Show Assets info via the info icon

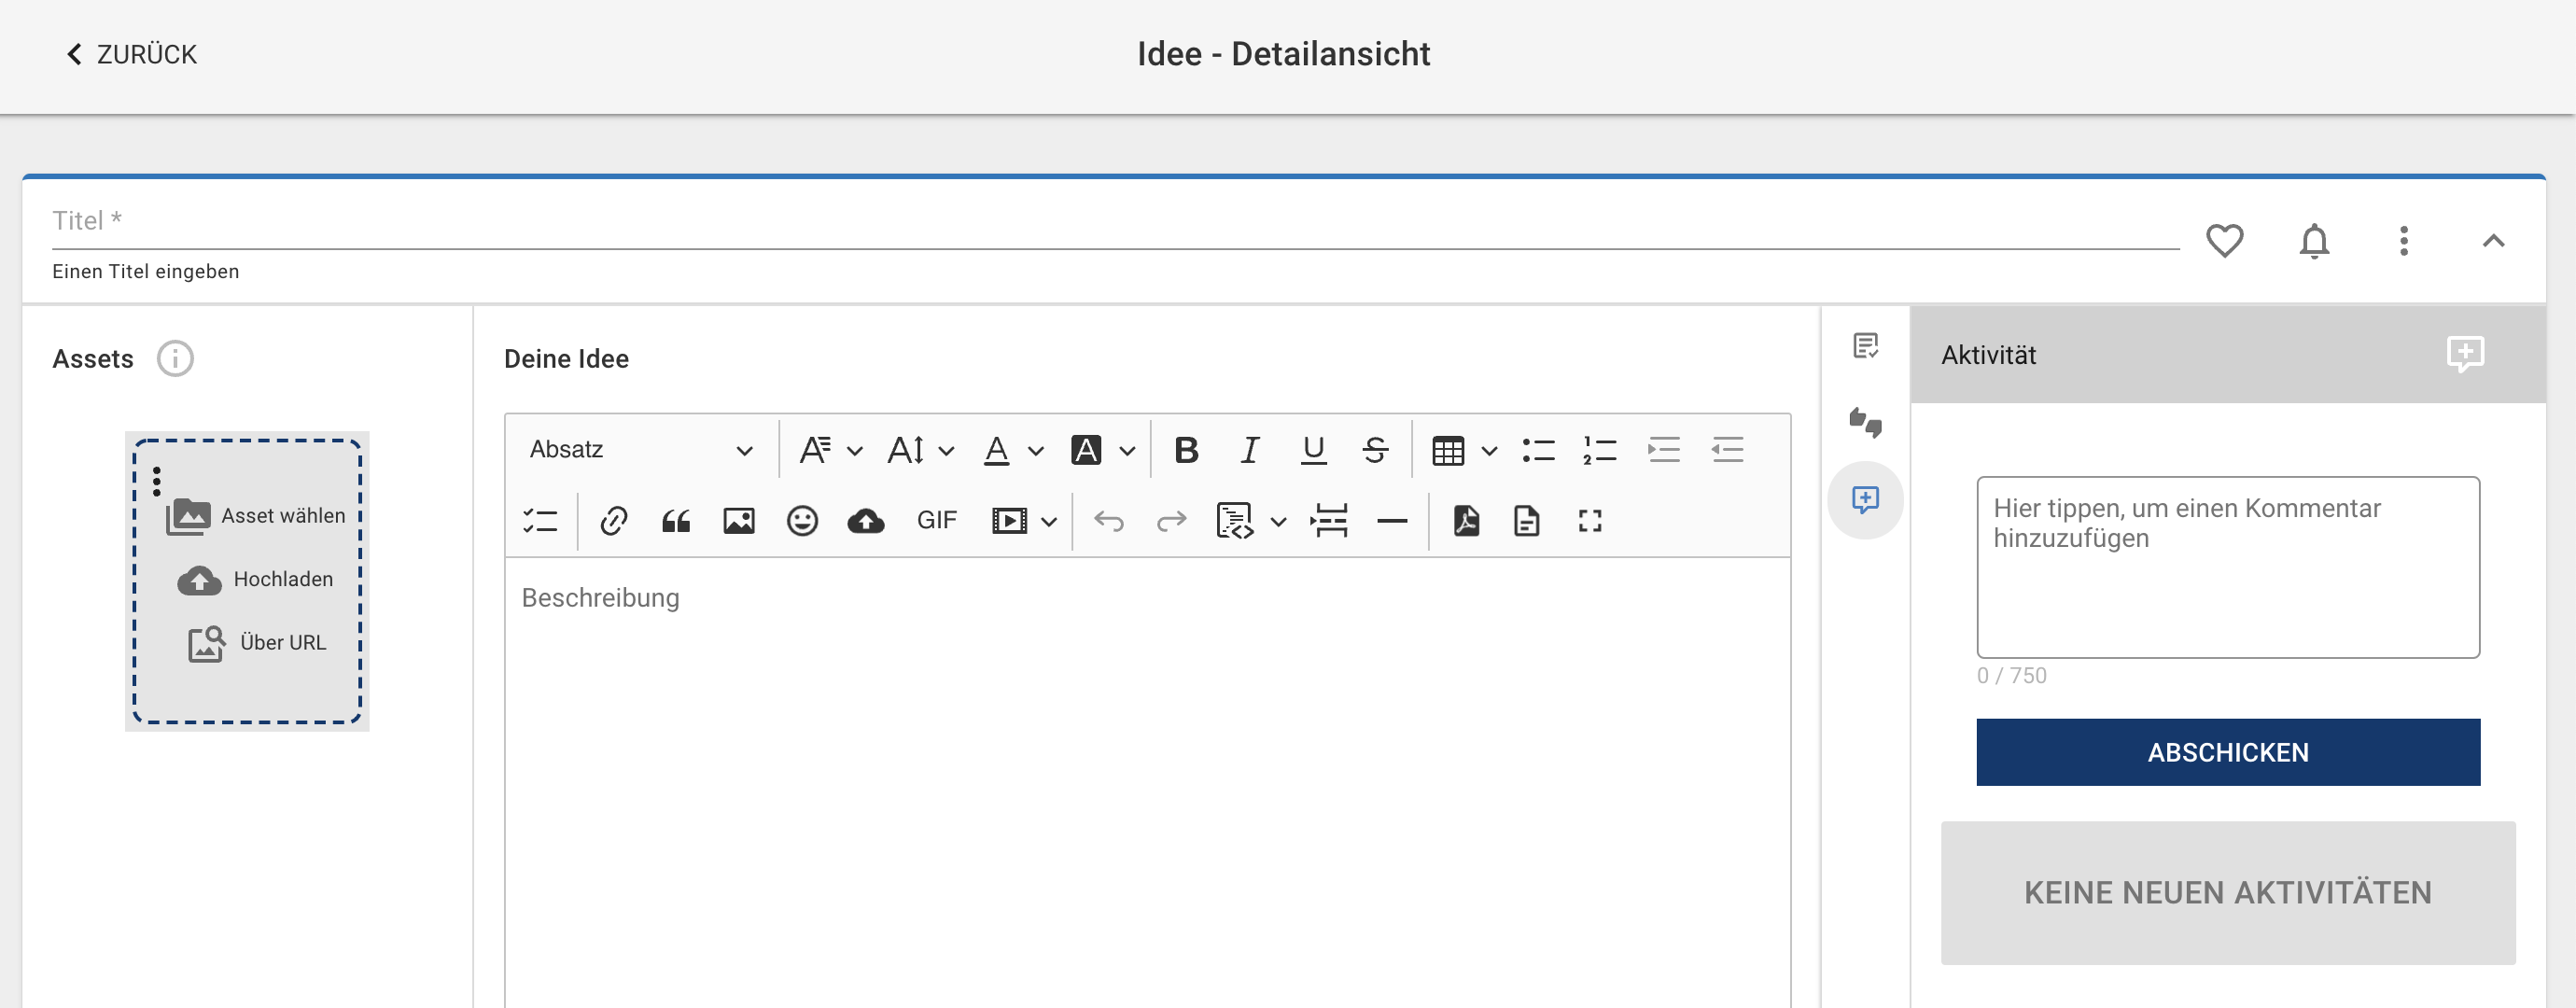[x=175, y=358]
